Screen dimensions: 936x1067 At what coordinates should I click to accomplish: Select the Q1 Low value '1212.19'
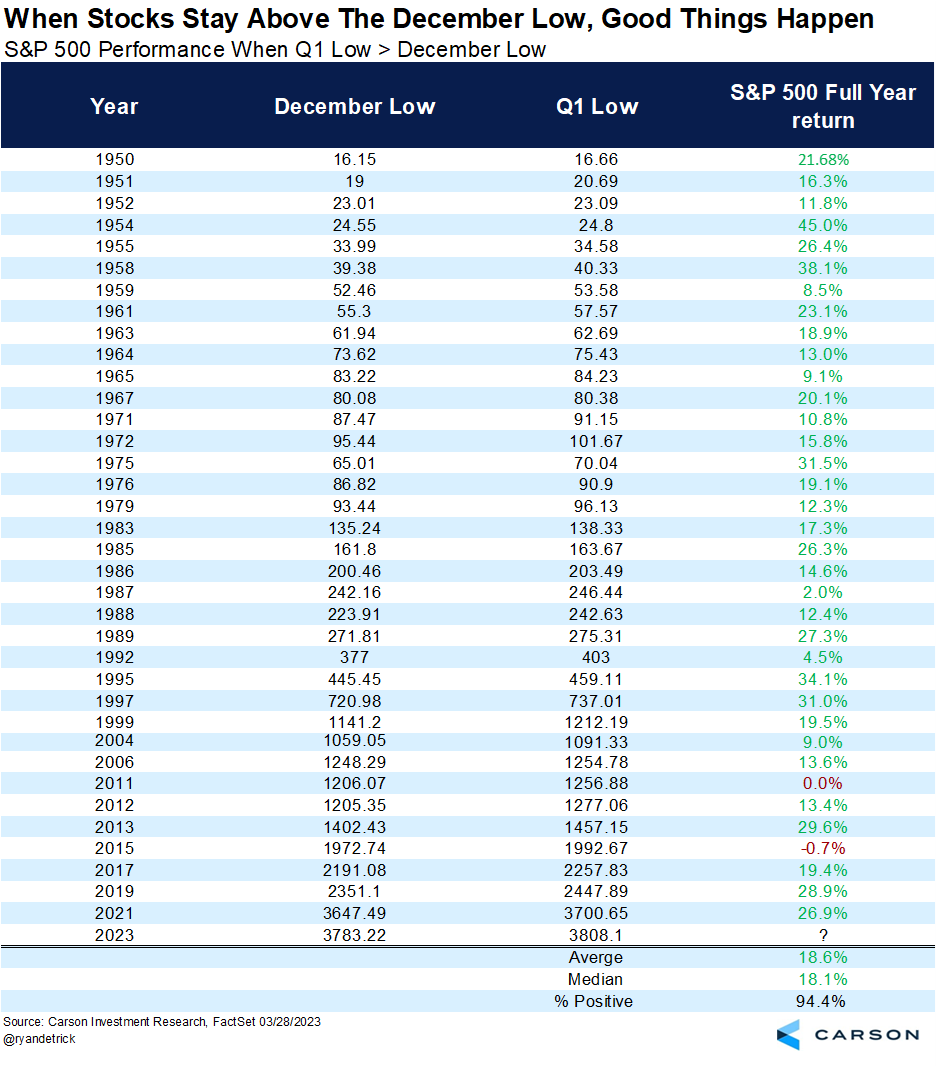pos(596,722)
